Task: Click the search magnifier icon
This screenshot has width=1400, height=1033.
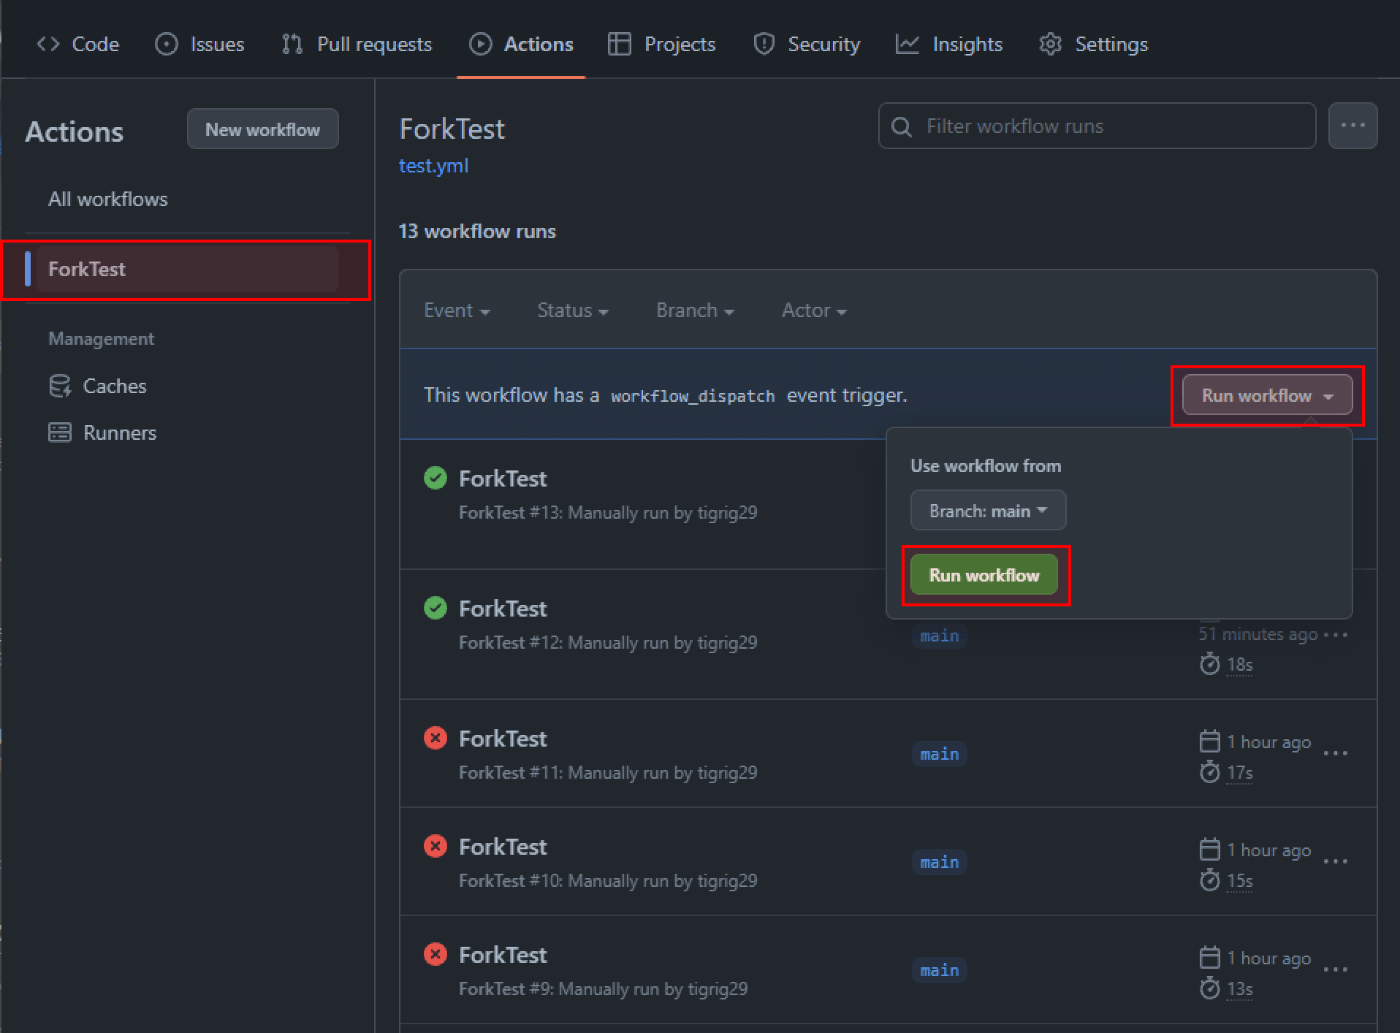Action: [x=901, y=127]
